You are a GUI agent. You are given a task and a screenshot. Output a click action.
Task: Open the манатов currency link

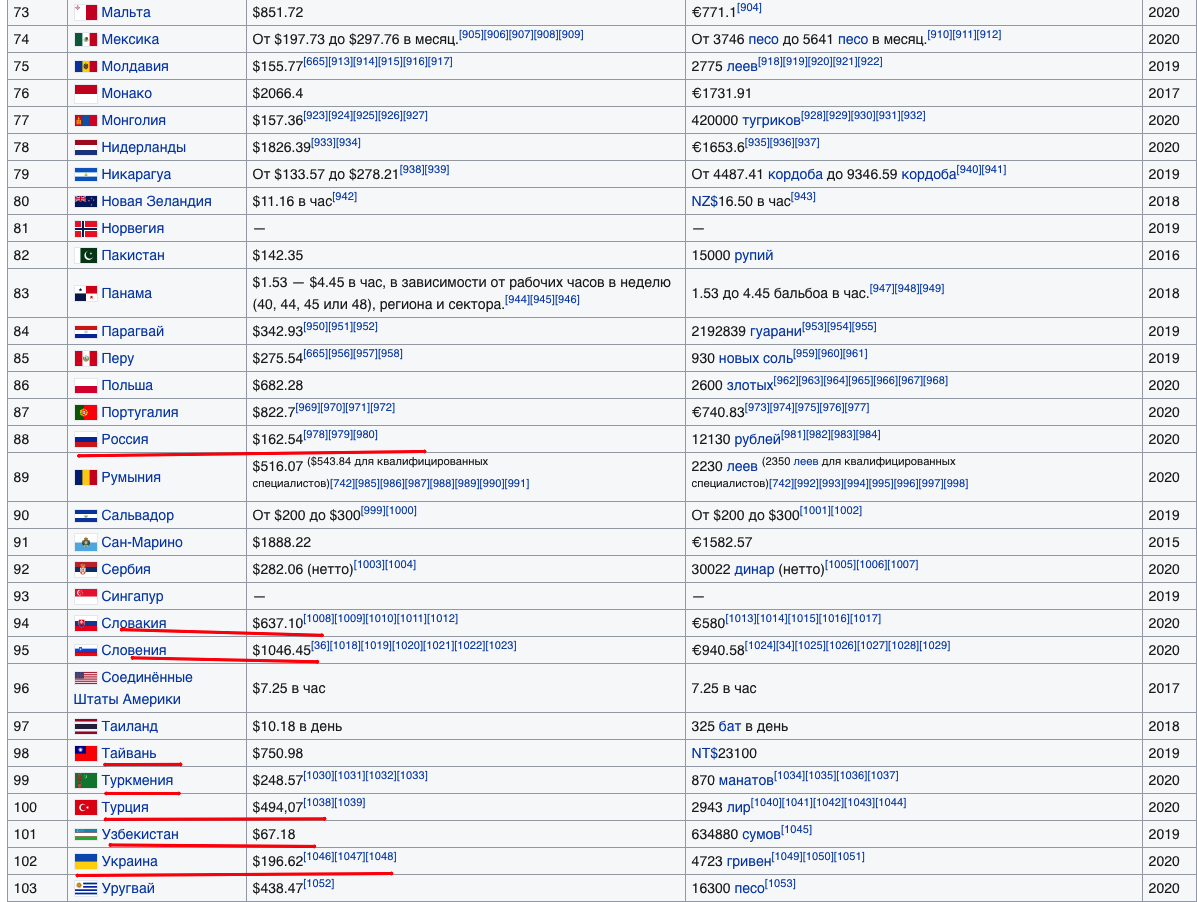746,781
